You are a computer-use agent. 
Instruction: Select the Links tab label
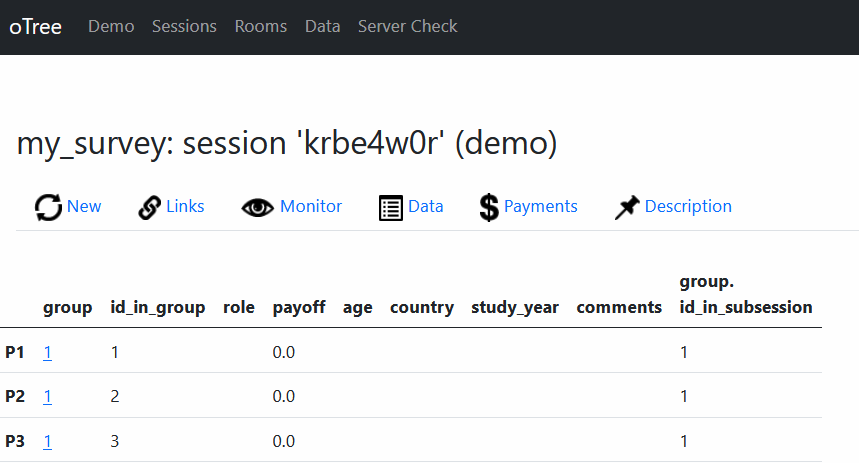coord(185,206)
